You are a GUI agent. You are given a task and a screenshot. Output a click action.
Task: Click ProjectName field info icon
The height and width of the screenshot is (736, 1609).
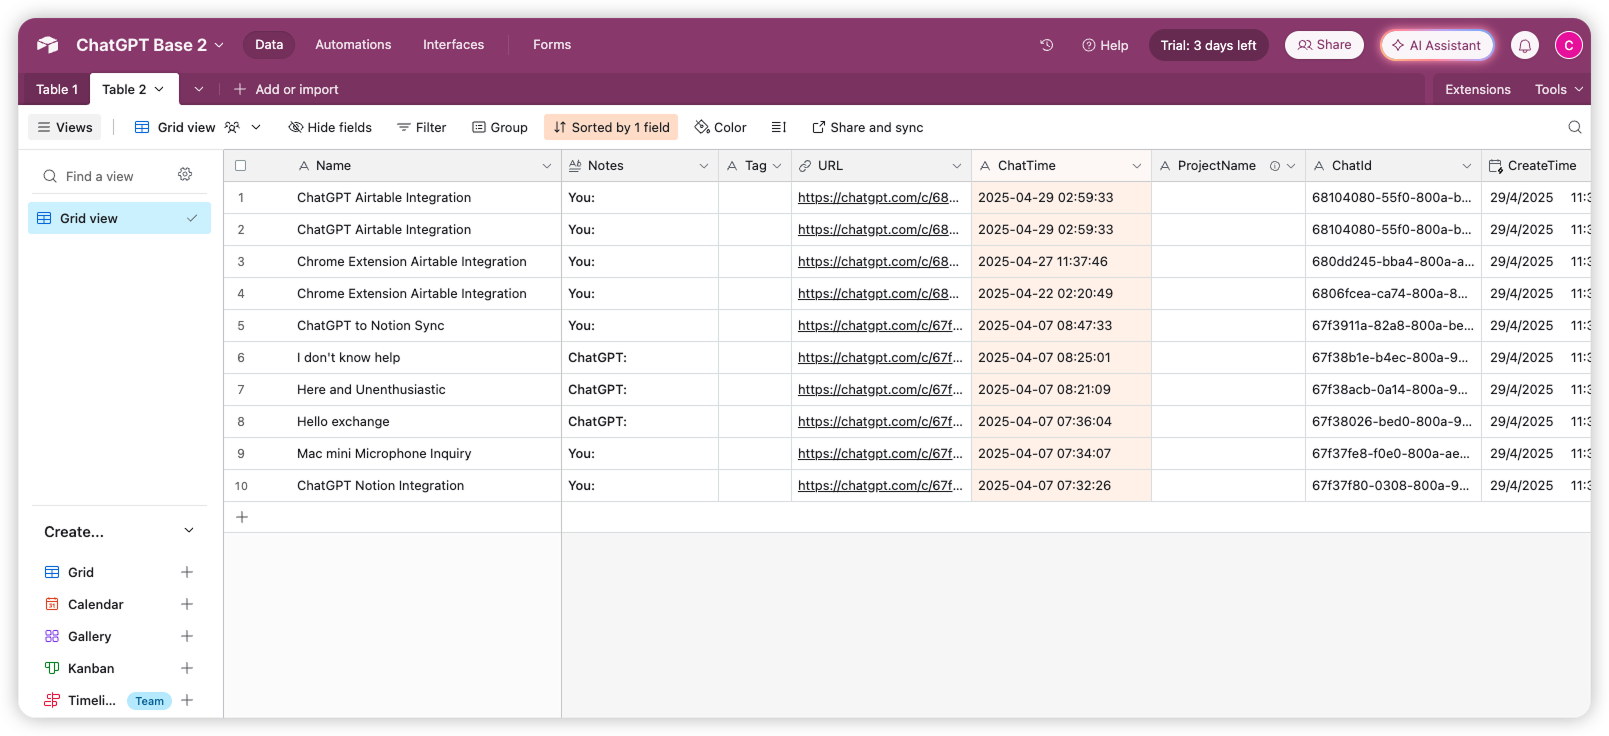(x=1275, y=166)
